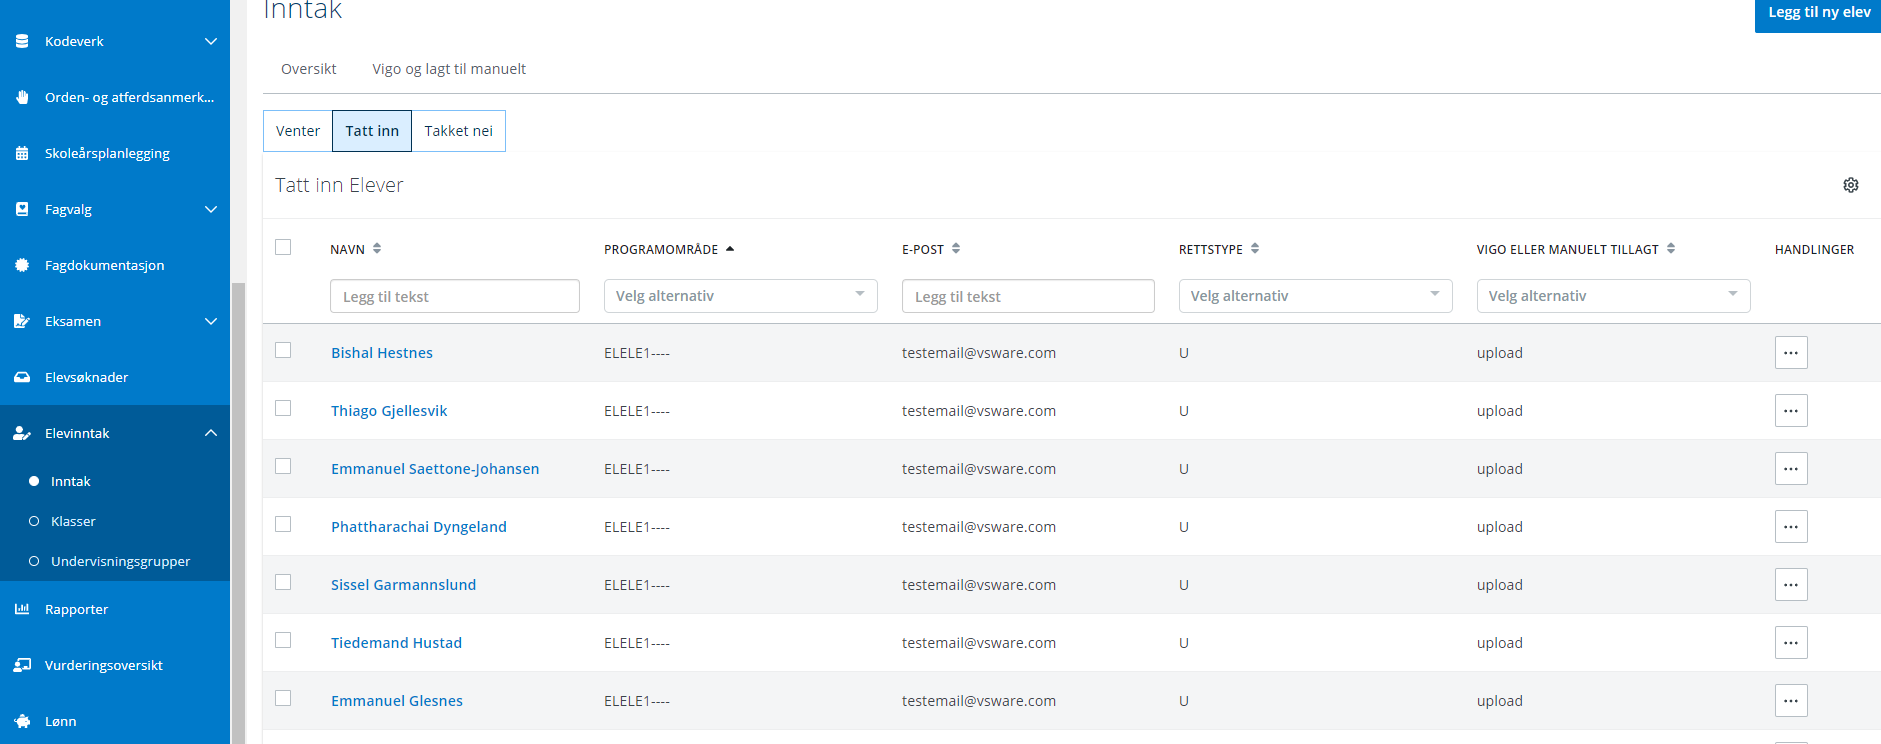Click the Elevinntak user-edit icon
The width and height of the screenshot is (1881, 744).
click(22, 433)
